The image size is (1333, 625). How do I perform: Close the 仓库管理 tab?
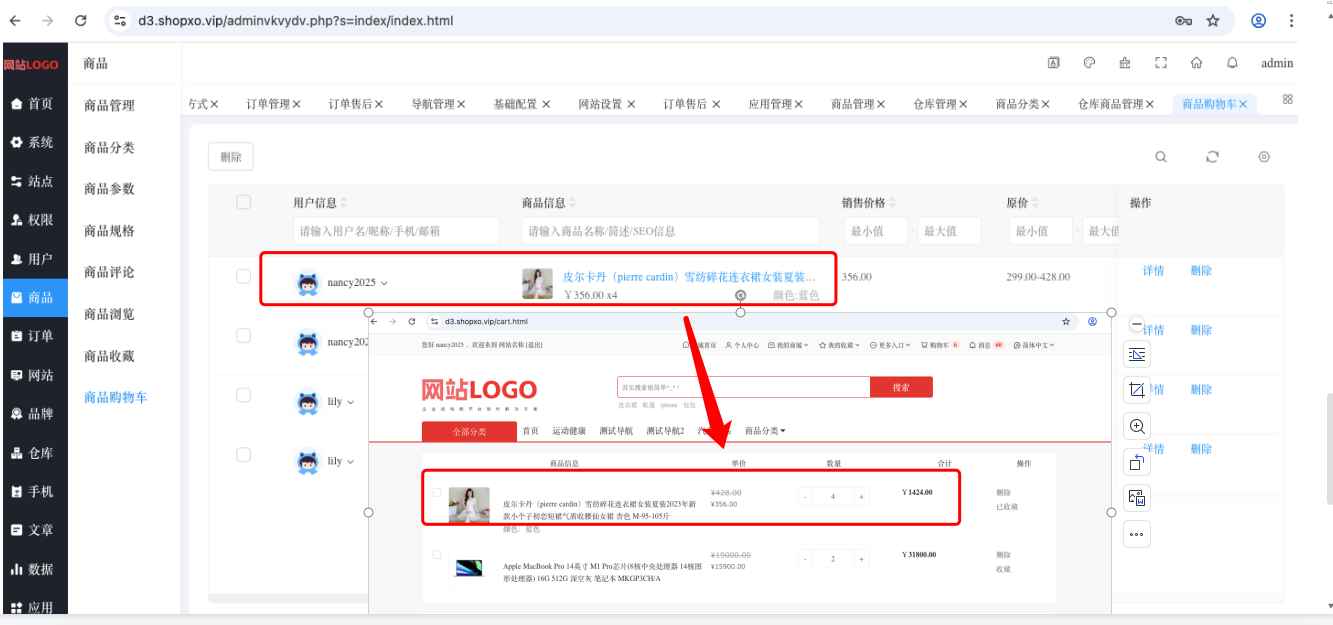[x=965, y=104]
